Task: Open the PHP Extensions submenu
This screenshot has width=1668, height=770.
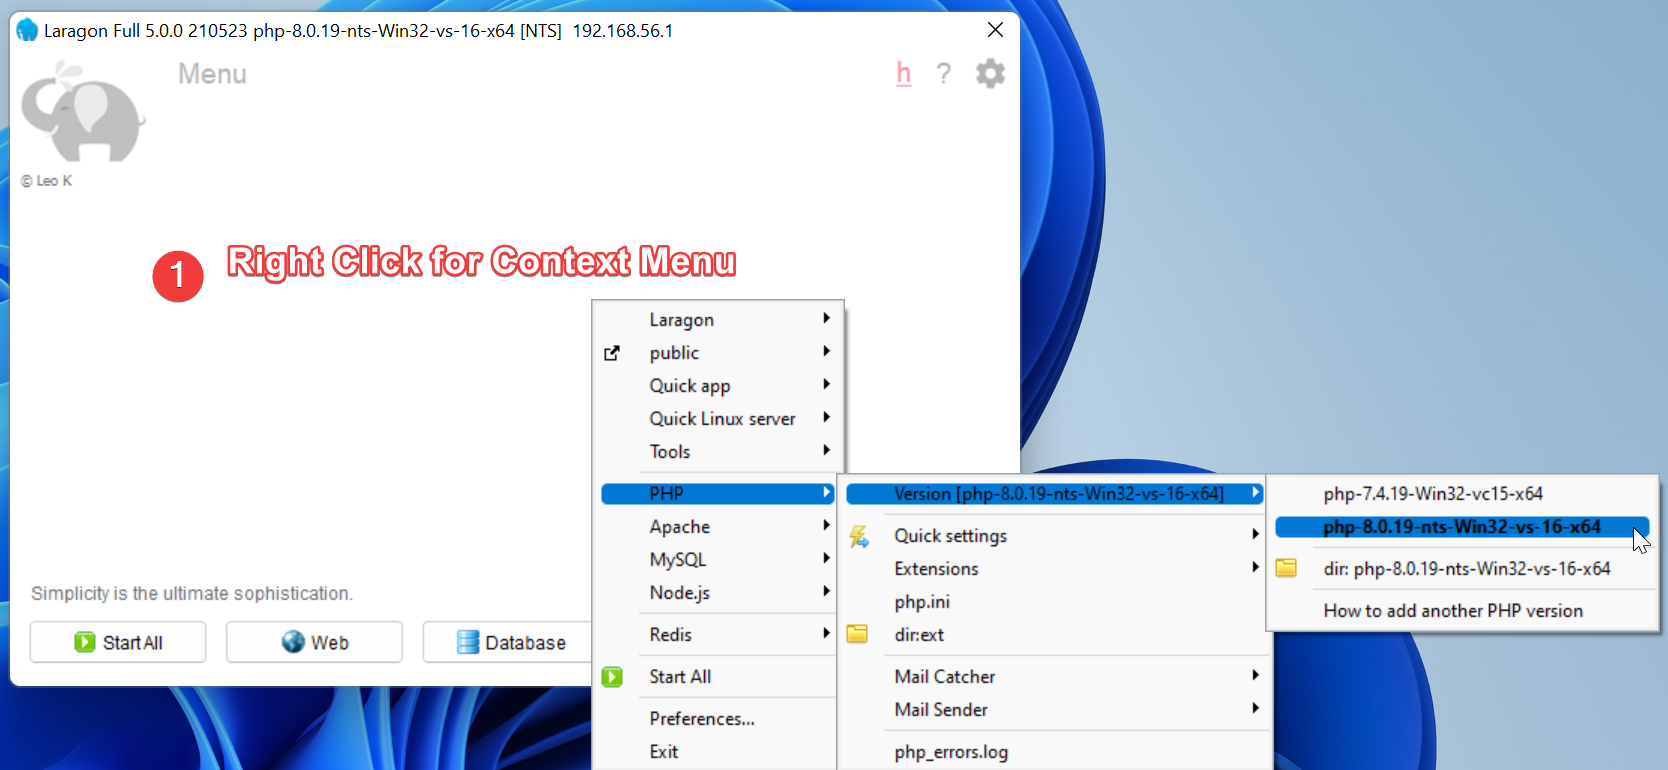Action: [x=1055, y=569]
